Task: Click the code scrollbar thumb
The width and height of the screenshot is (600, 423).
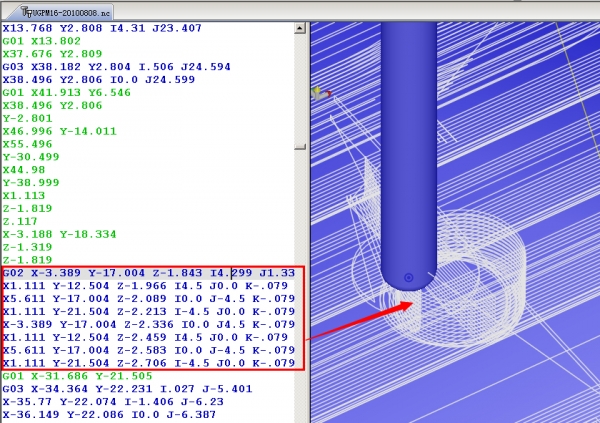Action: click(300, 146)
